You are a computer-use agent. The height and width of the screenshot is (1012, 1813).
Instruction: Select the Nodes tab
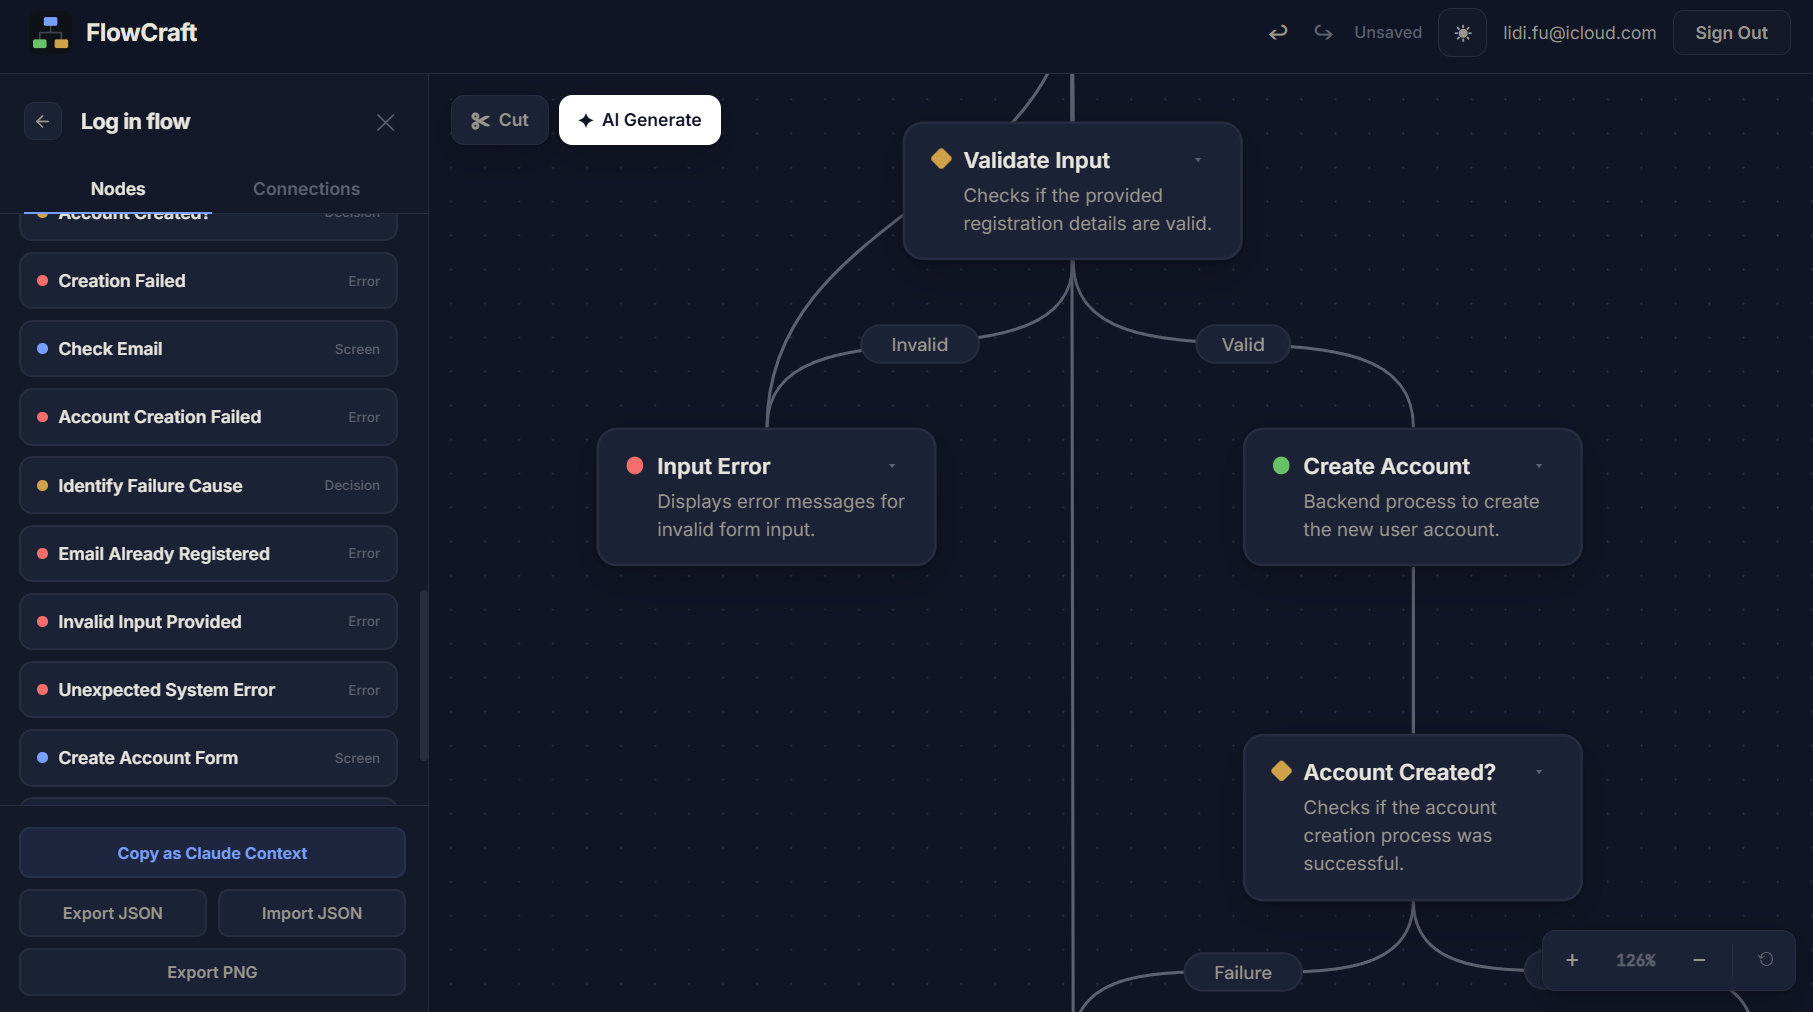pos(118,189)
